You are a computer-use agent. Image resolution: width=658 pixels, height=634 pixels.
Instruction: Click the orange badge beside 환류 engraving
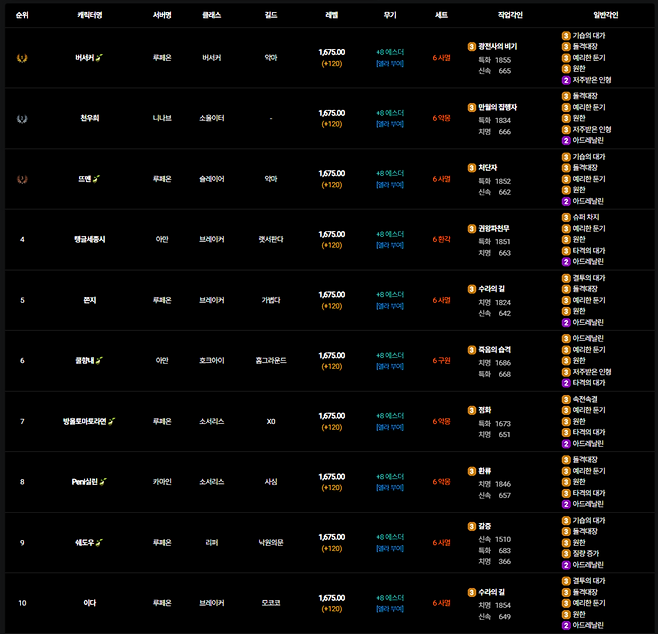[472, 470]
